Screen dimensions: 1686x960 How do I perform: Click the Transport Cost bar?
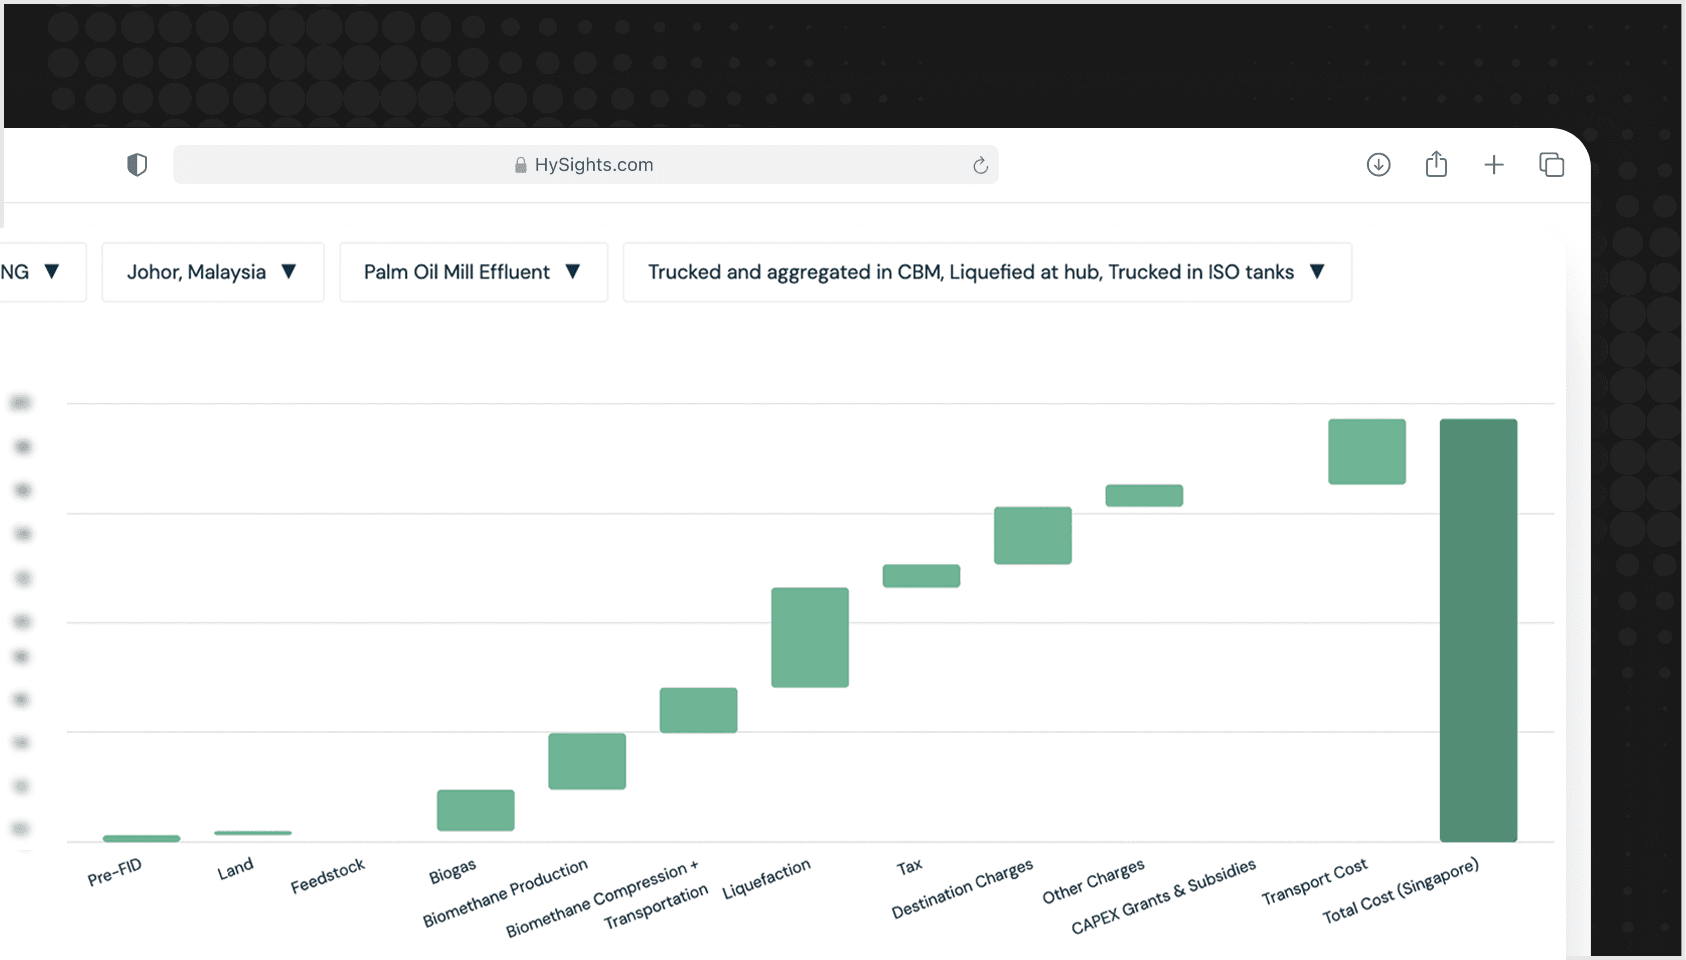click(1366, 452)
